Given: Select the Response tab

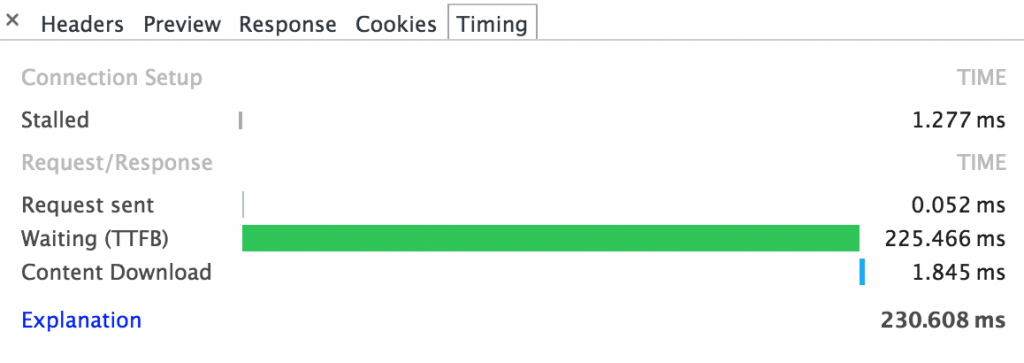Looking at the screenshot, I should pyautogui.click(x=287, y=24).
